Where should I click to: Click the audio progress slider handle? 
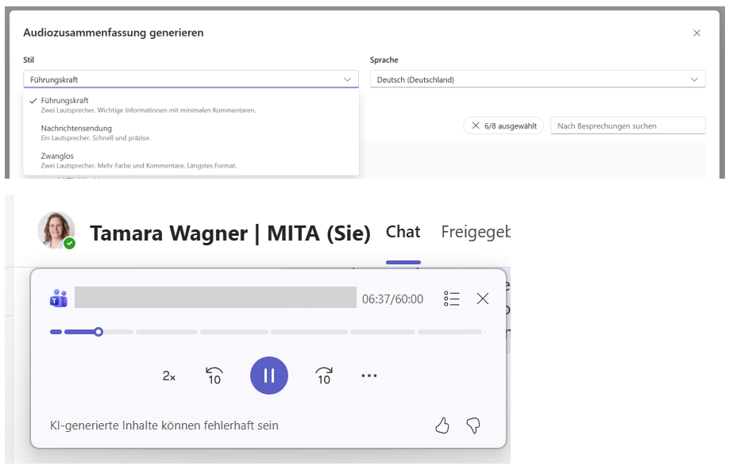[x=99, y=332]
